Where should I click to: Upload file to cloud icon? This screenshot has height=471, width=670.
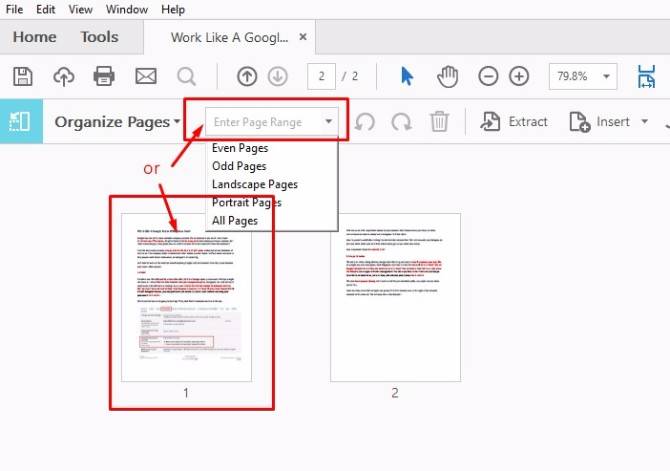pos(64,77)
